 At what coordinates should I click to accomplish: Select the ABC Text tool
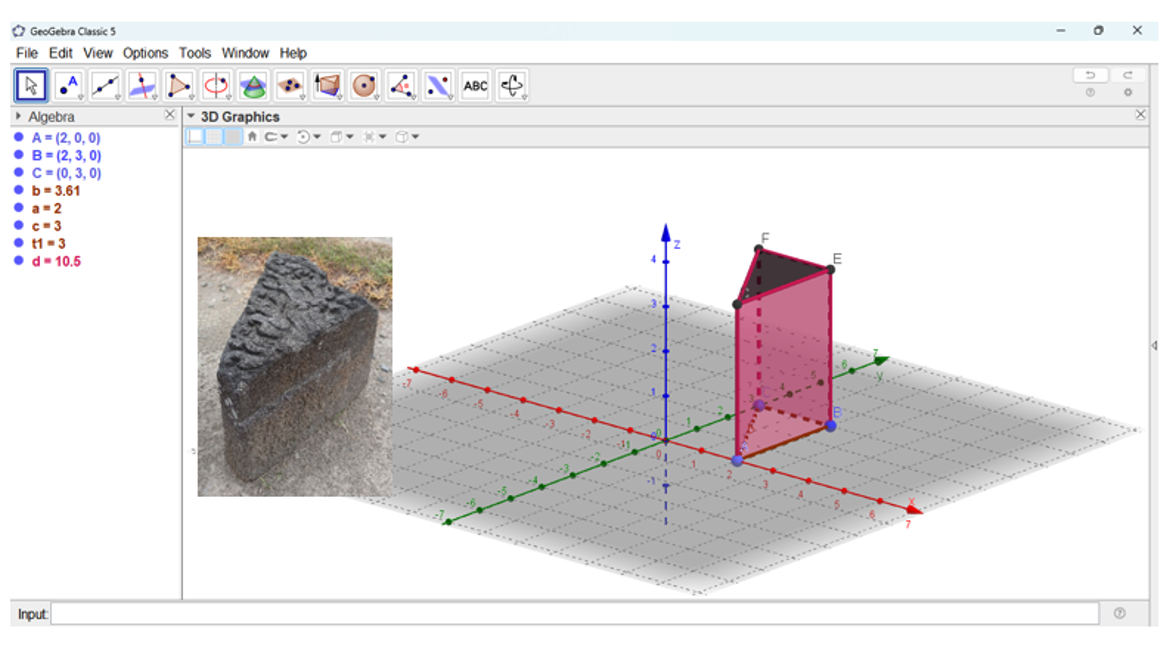[475, 86]
